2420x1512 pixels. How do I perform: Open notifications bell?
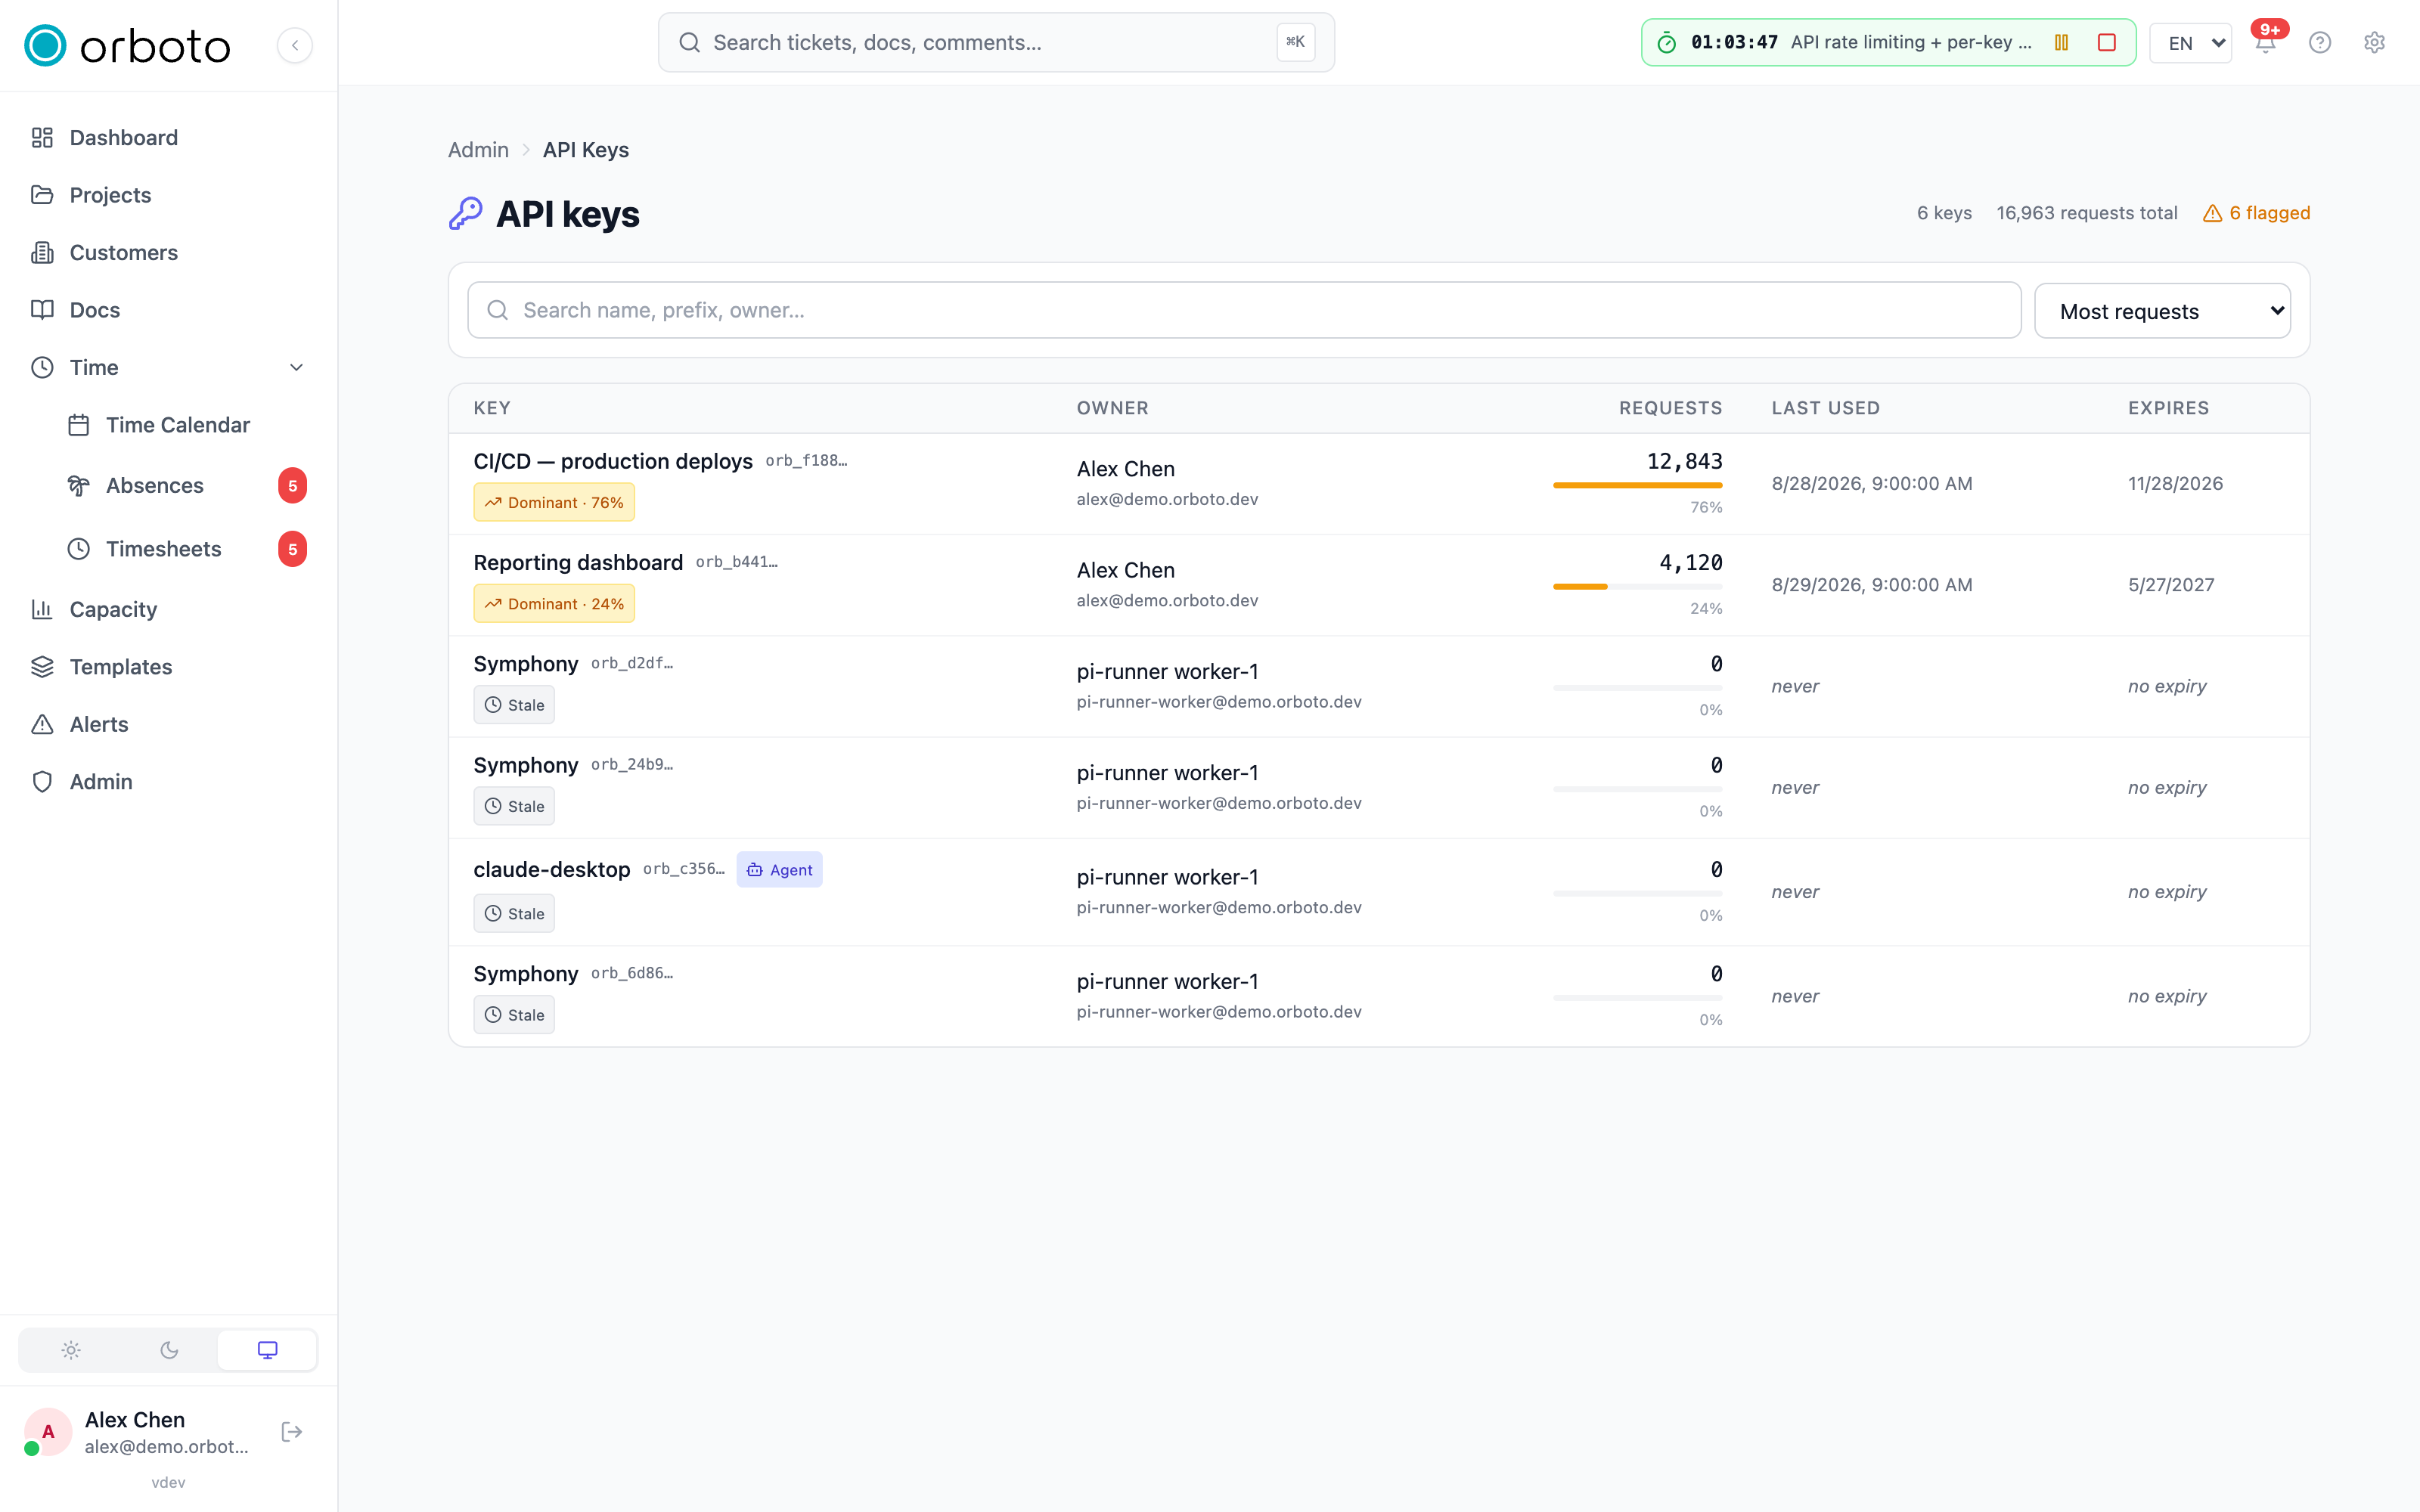(2266, 43)
